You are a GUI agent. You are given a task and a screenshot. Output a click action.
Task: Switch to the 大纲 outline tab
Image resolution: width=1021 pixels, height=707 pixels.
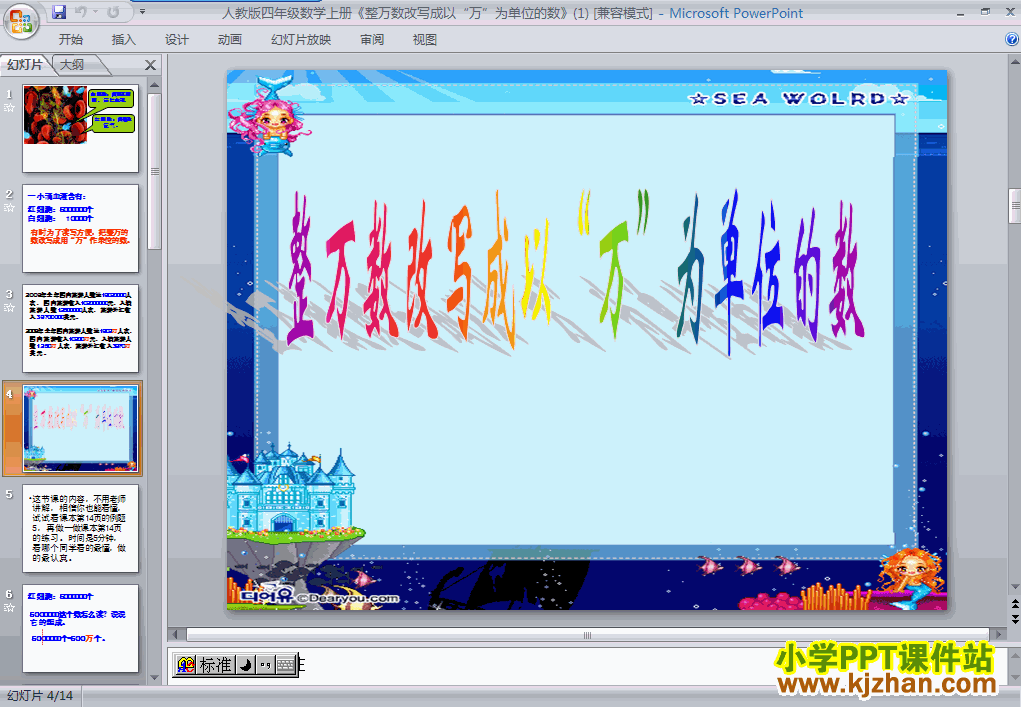(72, 64)
